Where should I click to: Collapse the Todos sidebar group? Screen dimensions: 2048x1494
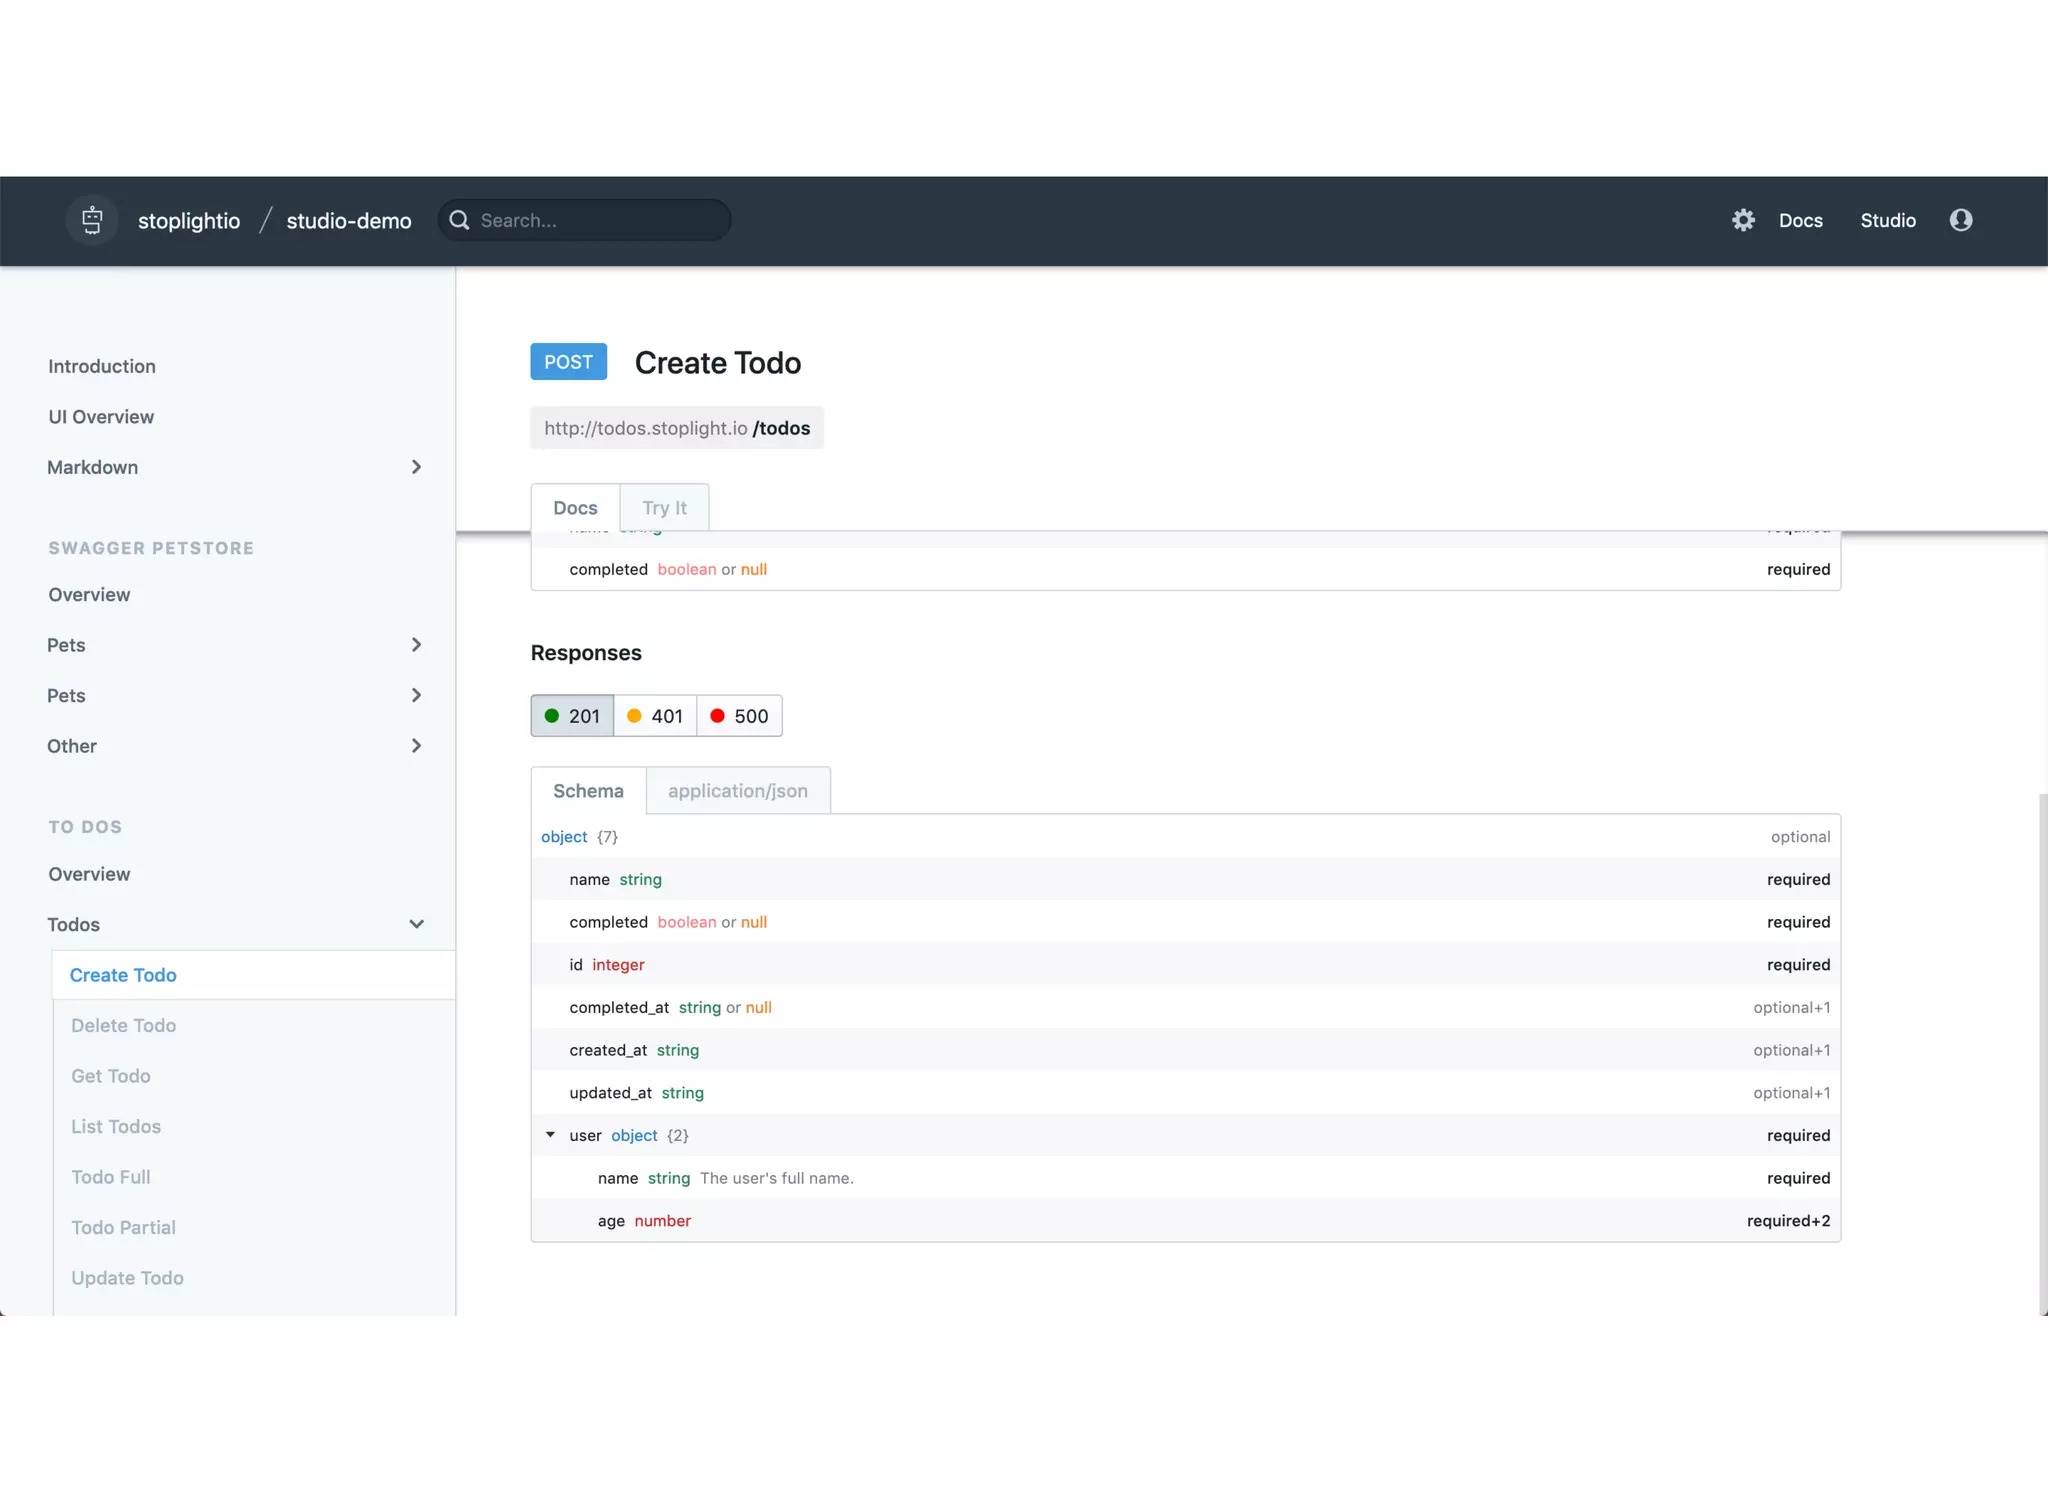coord(416,924)
